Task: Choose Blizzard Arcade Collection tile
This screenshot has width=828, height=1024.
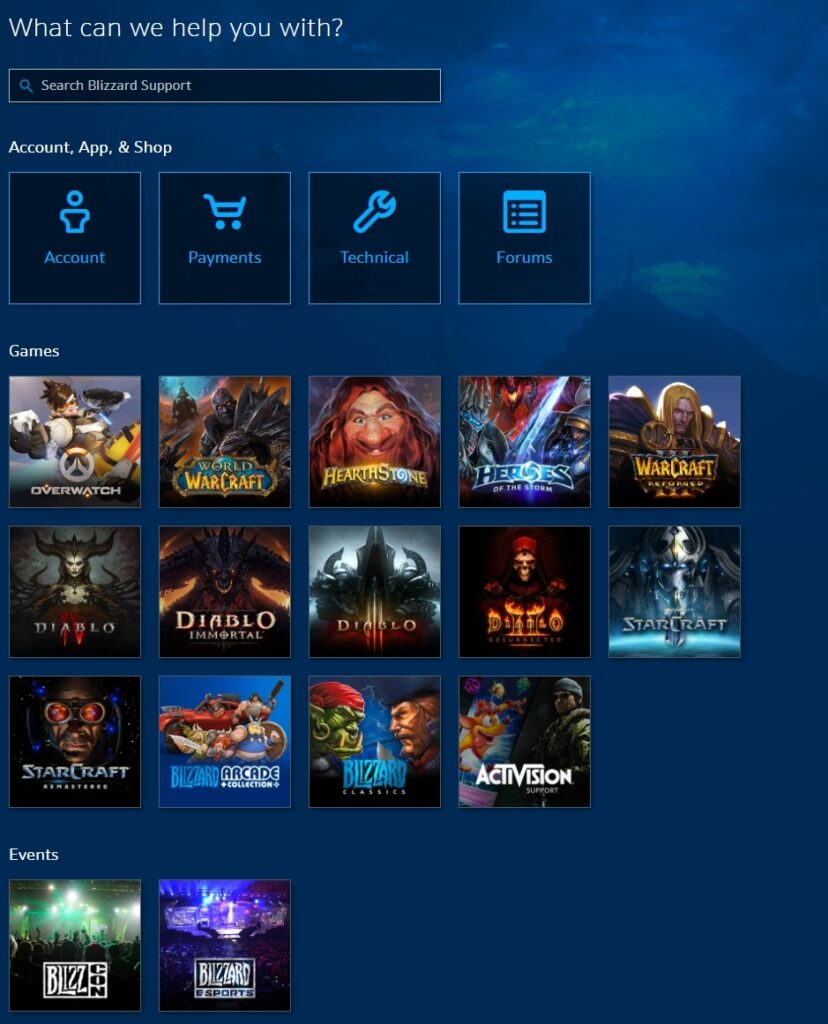Action: (225, 742)
